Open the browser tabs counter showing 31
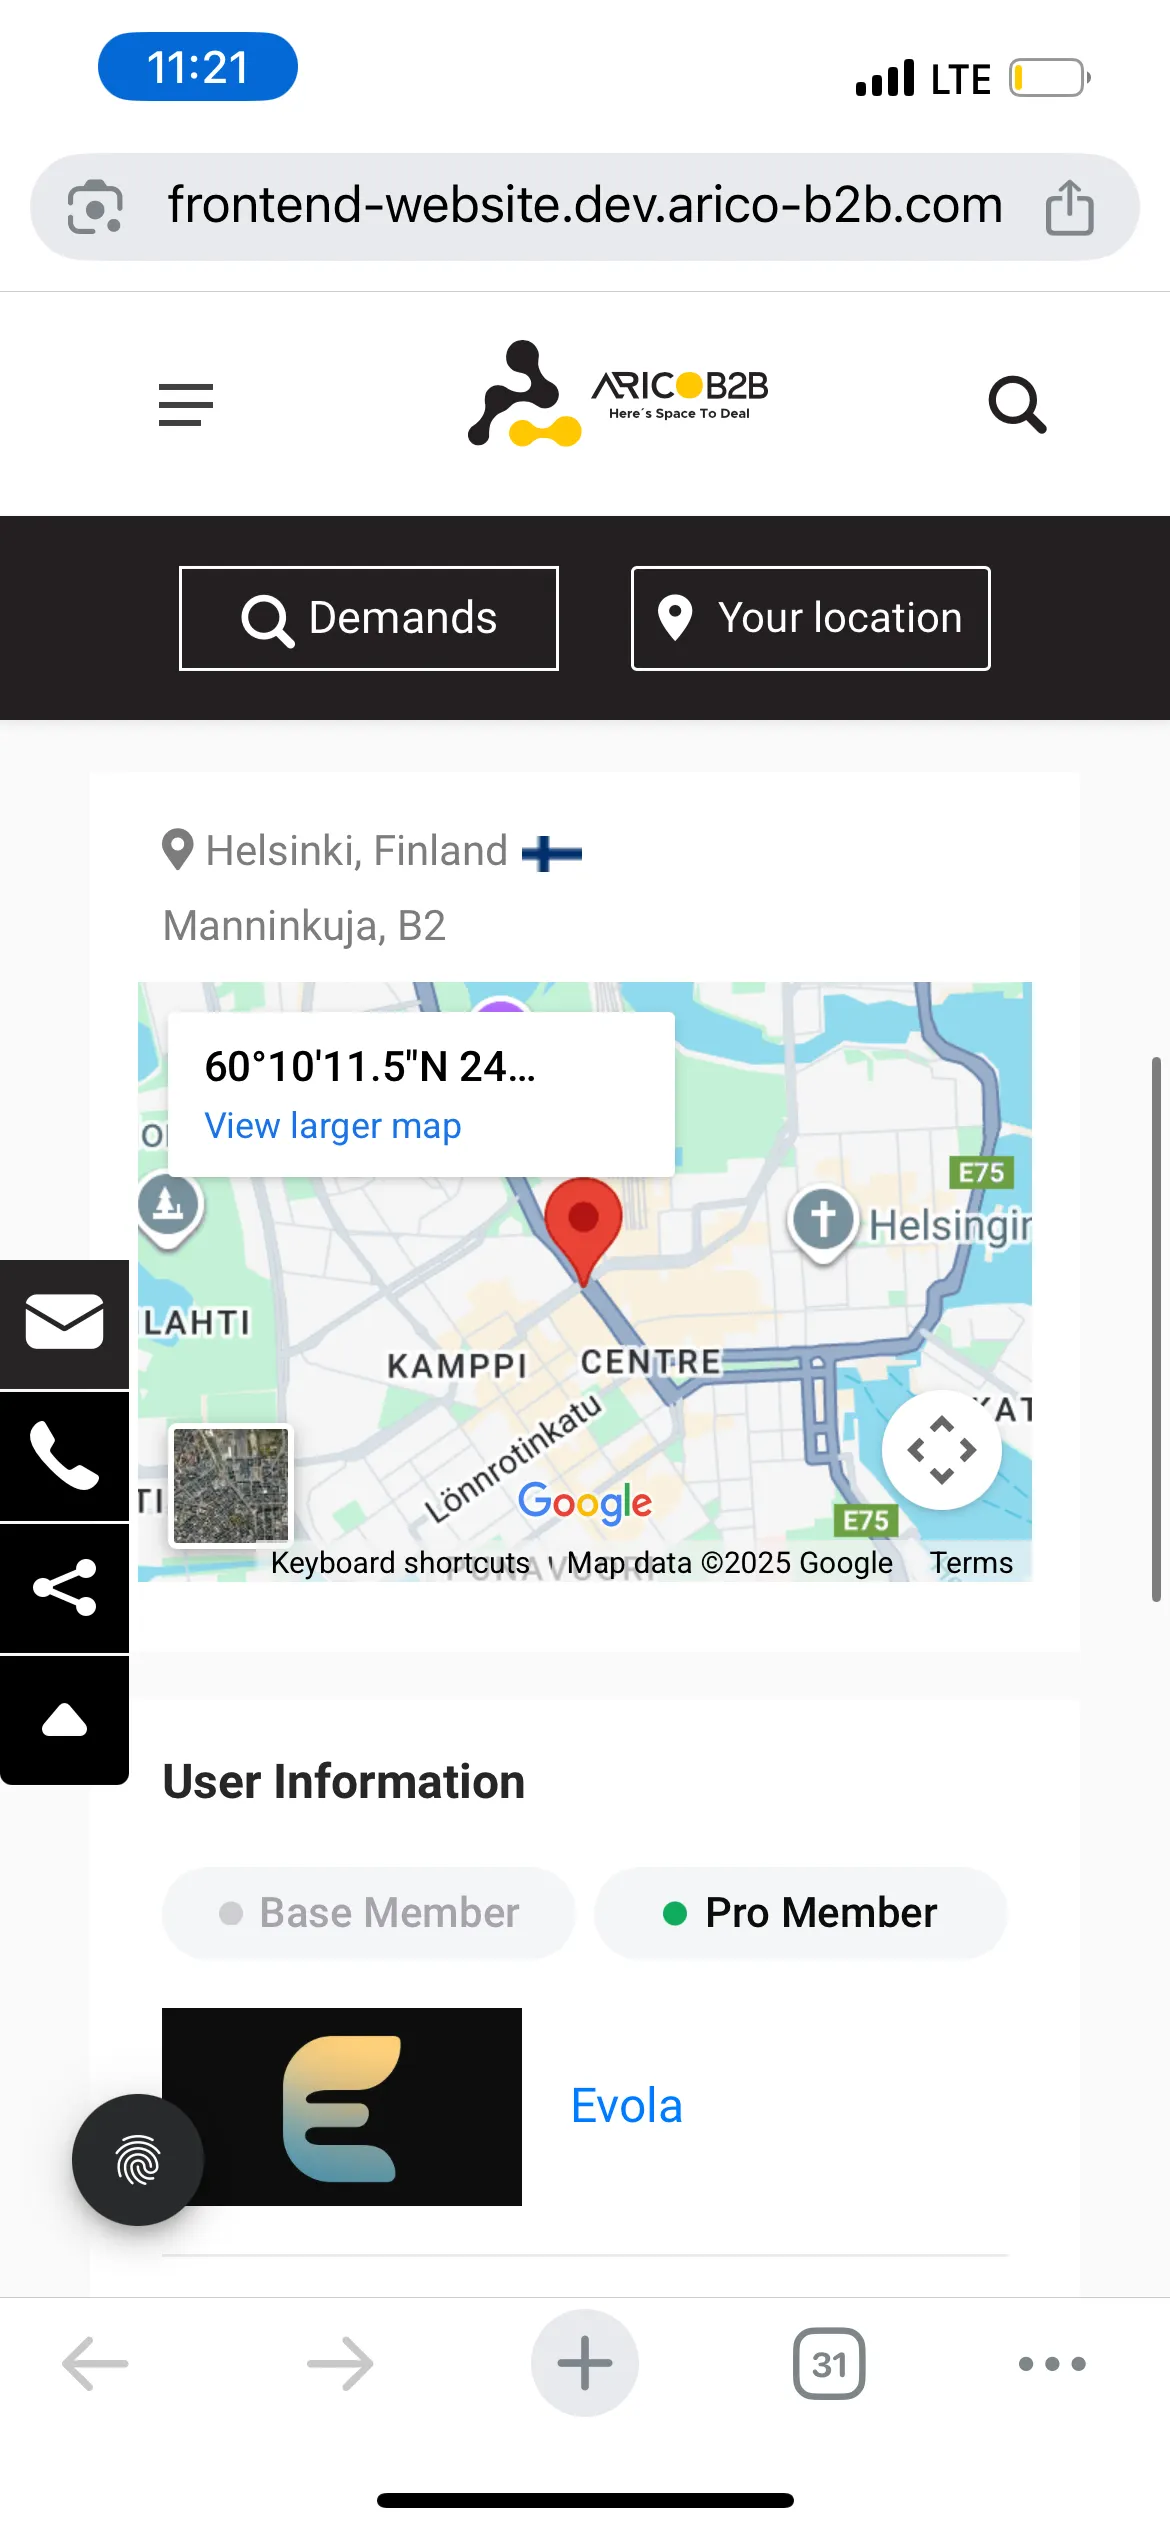The height and width of the screenshot is (2532, 1170). (829, 2364)
